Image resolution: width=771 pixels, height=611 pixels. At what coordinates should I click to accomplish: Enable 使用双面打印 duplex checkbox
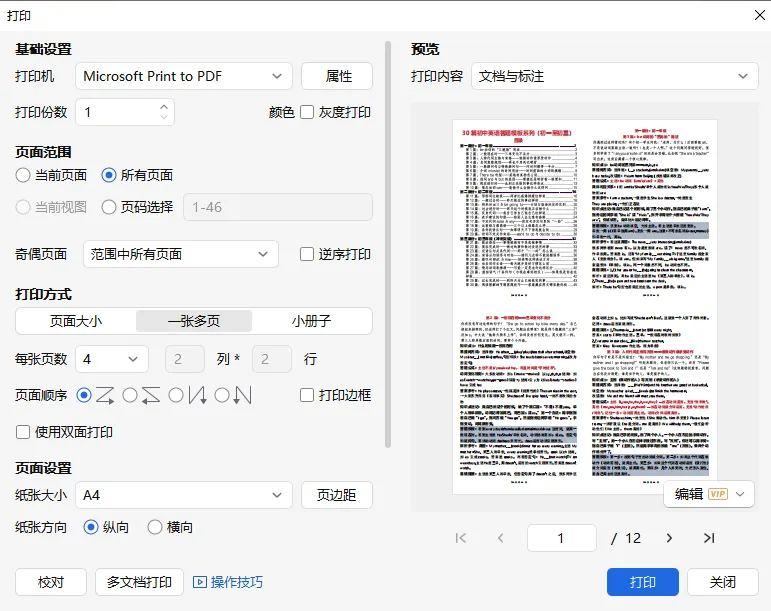23,432
